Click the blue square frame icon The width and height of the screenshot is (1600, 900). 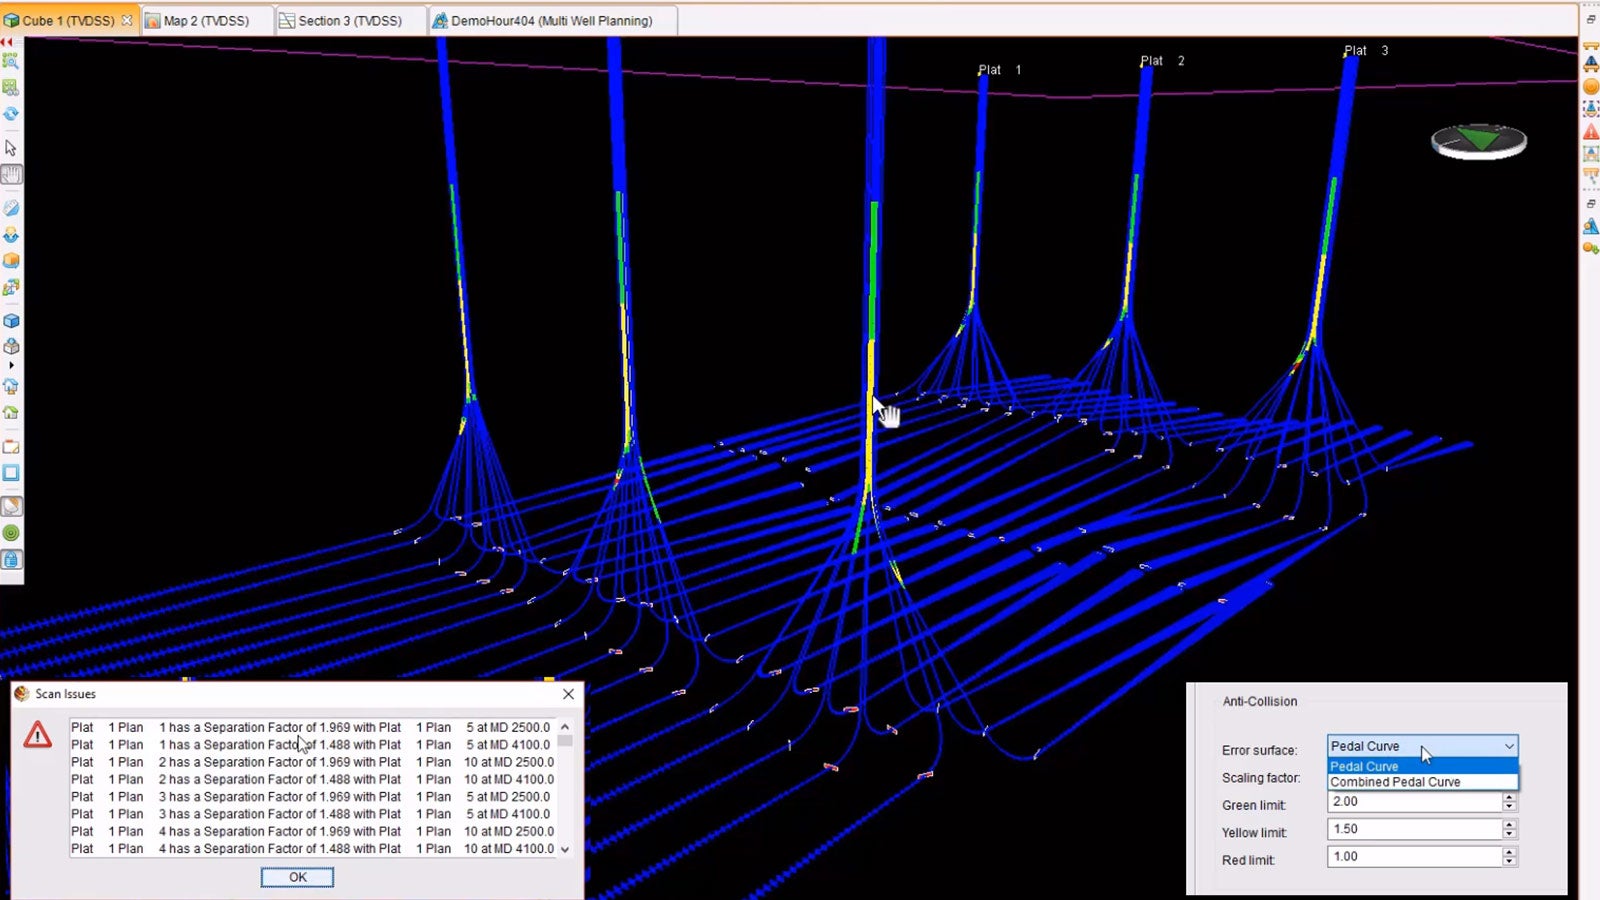[x=11, y=473]
